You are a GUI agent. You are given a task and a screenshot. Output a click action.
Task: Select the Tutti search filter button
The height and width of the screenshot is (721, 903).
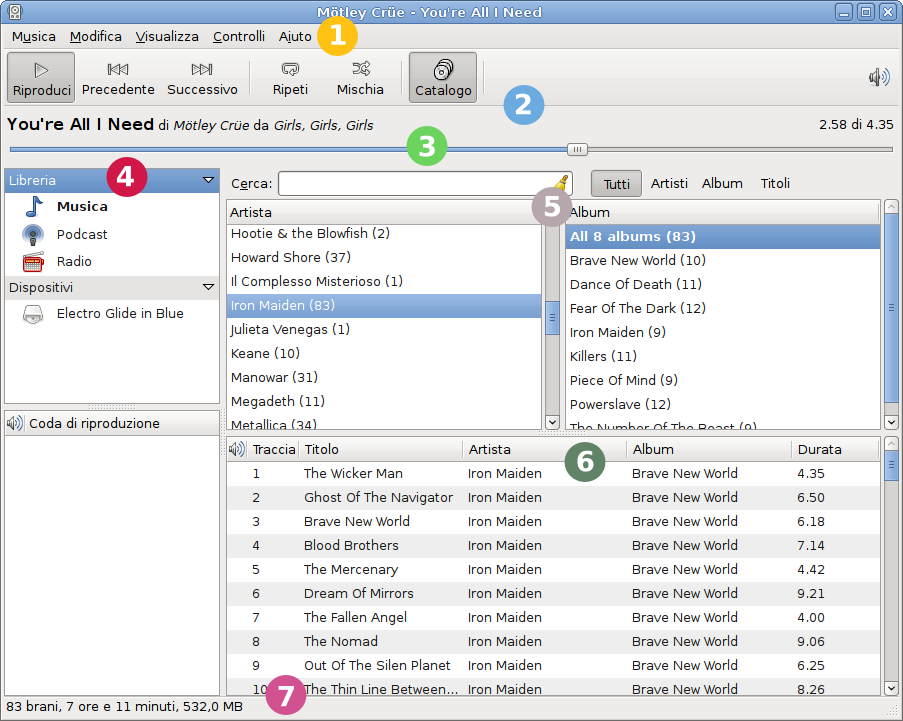coord(617,184)
